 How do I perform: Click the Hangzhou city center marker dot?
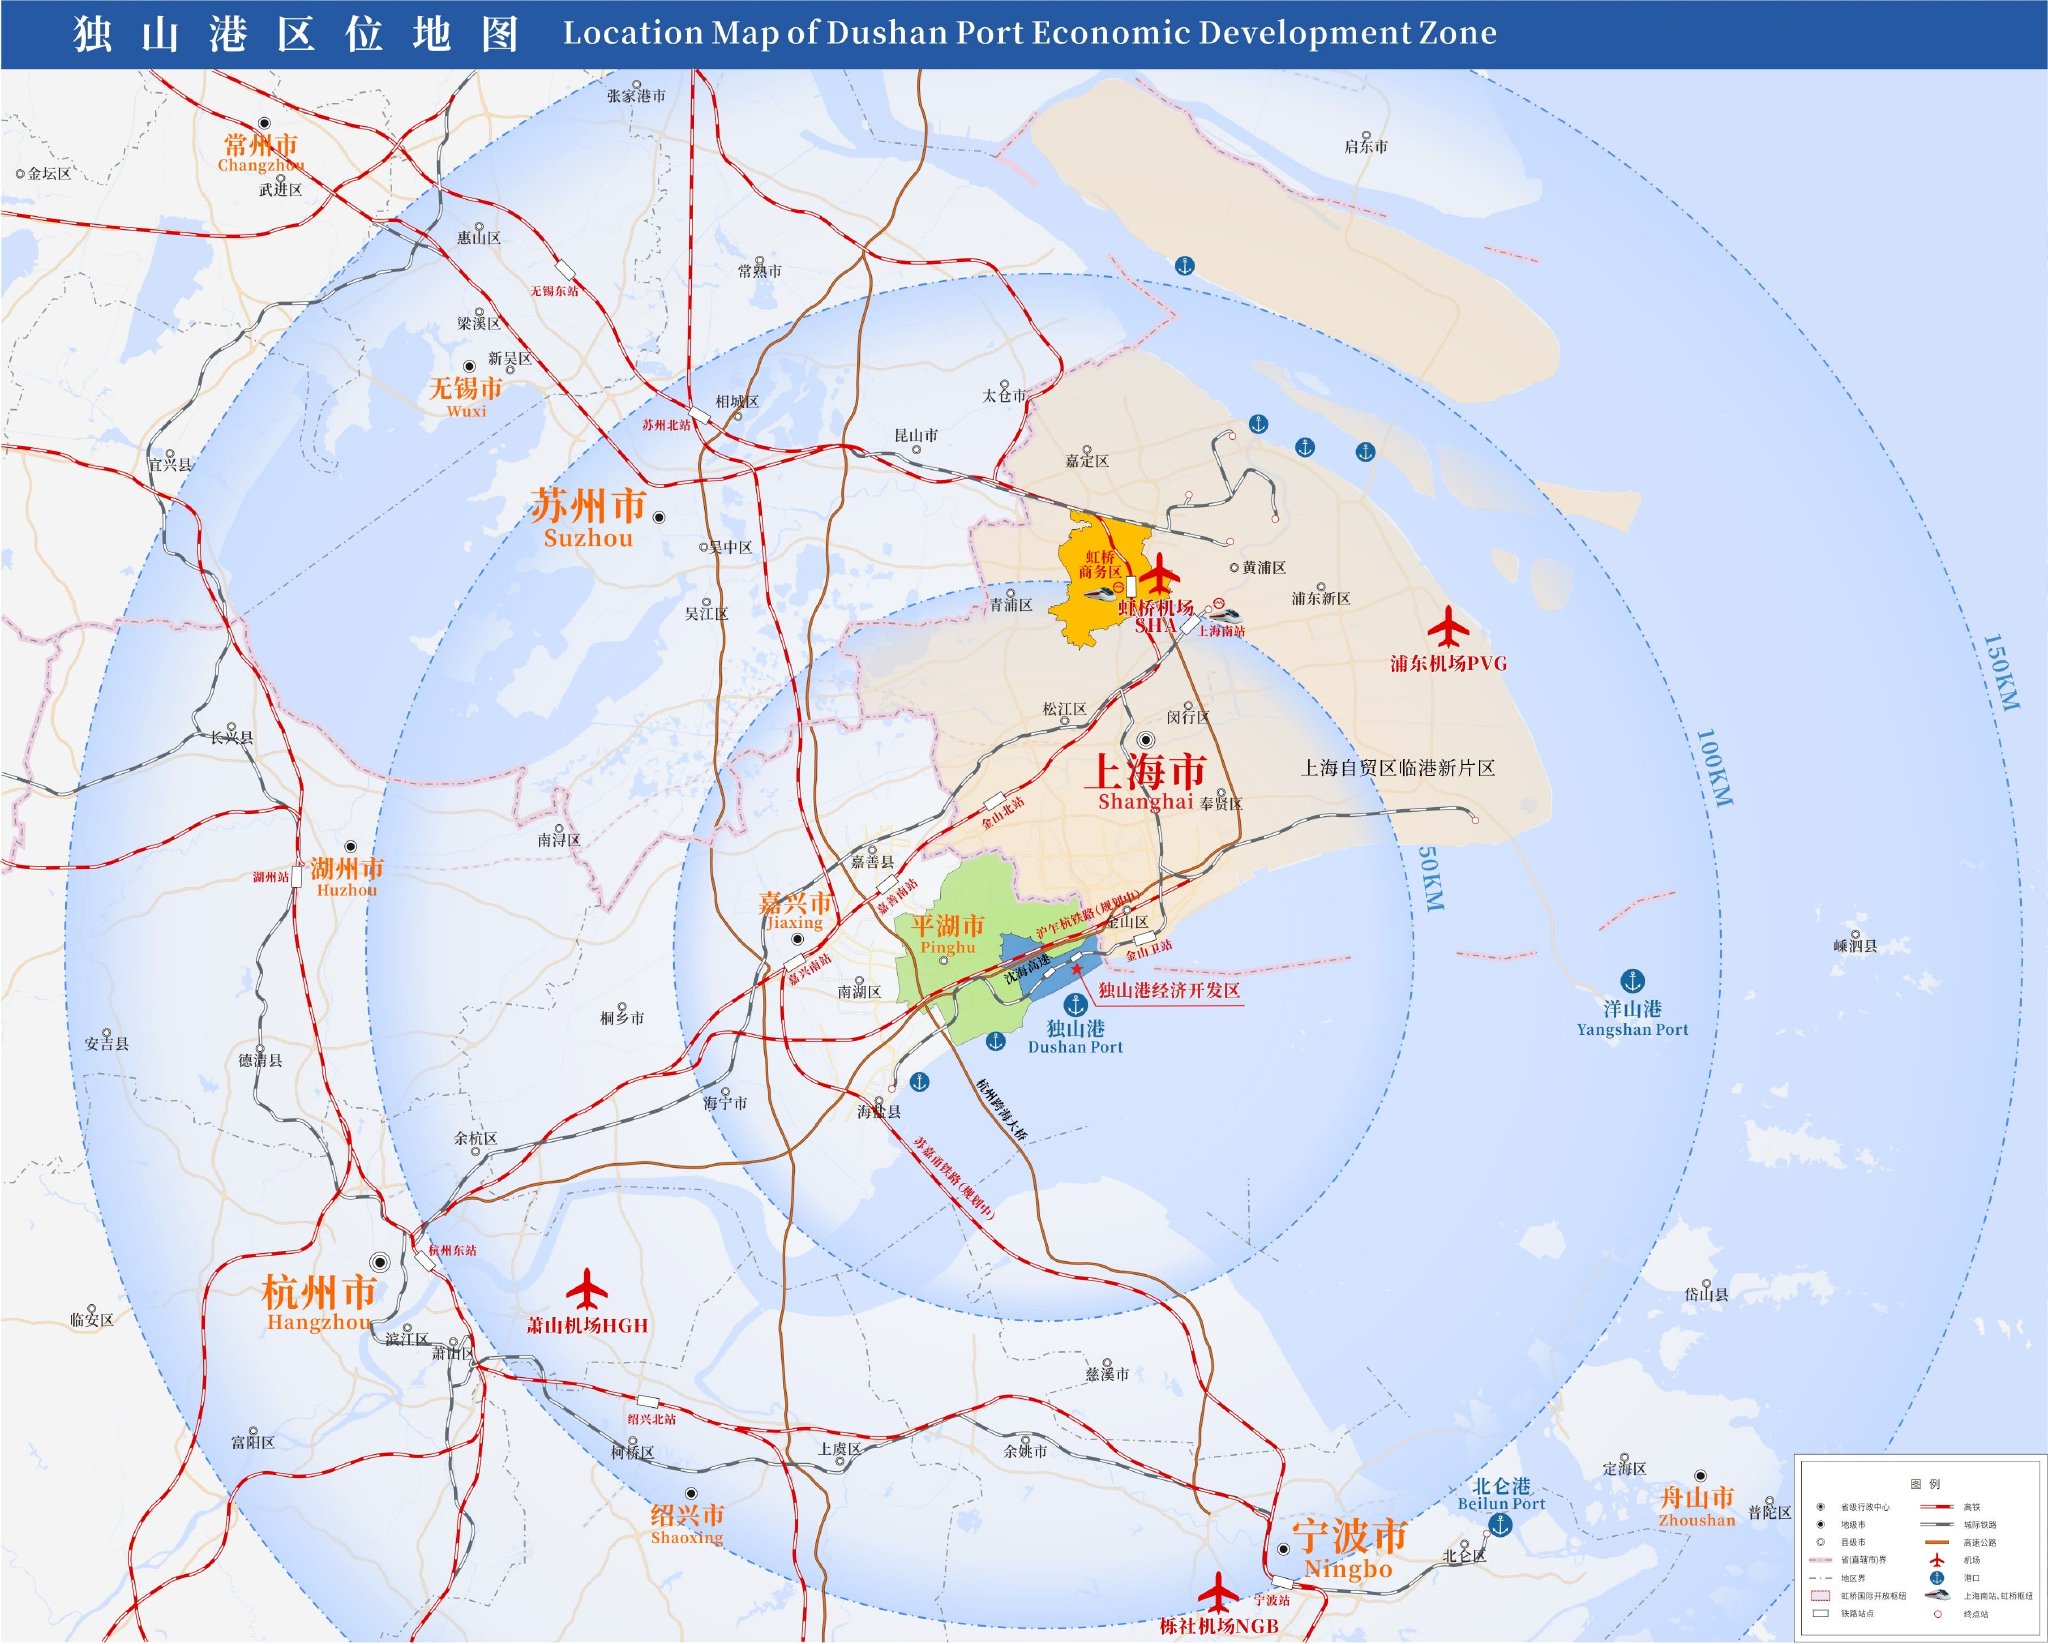pos(379,1262)
